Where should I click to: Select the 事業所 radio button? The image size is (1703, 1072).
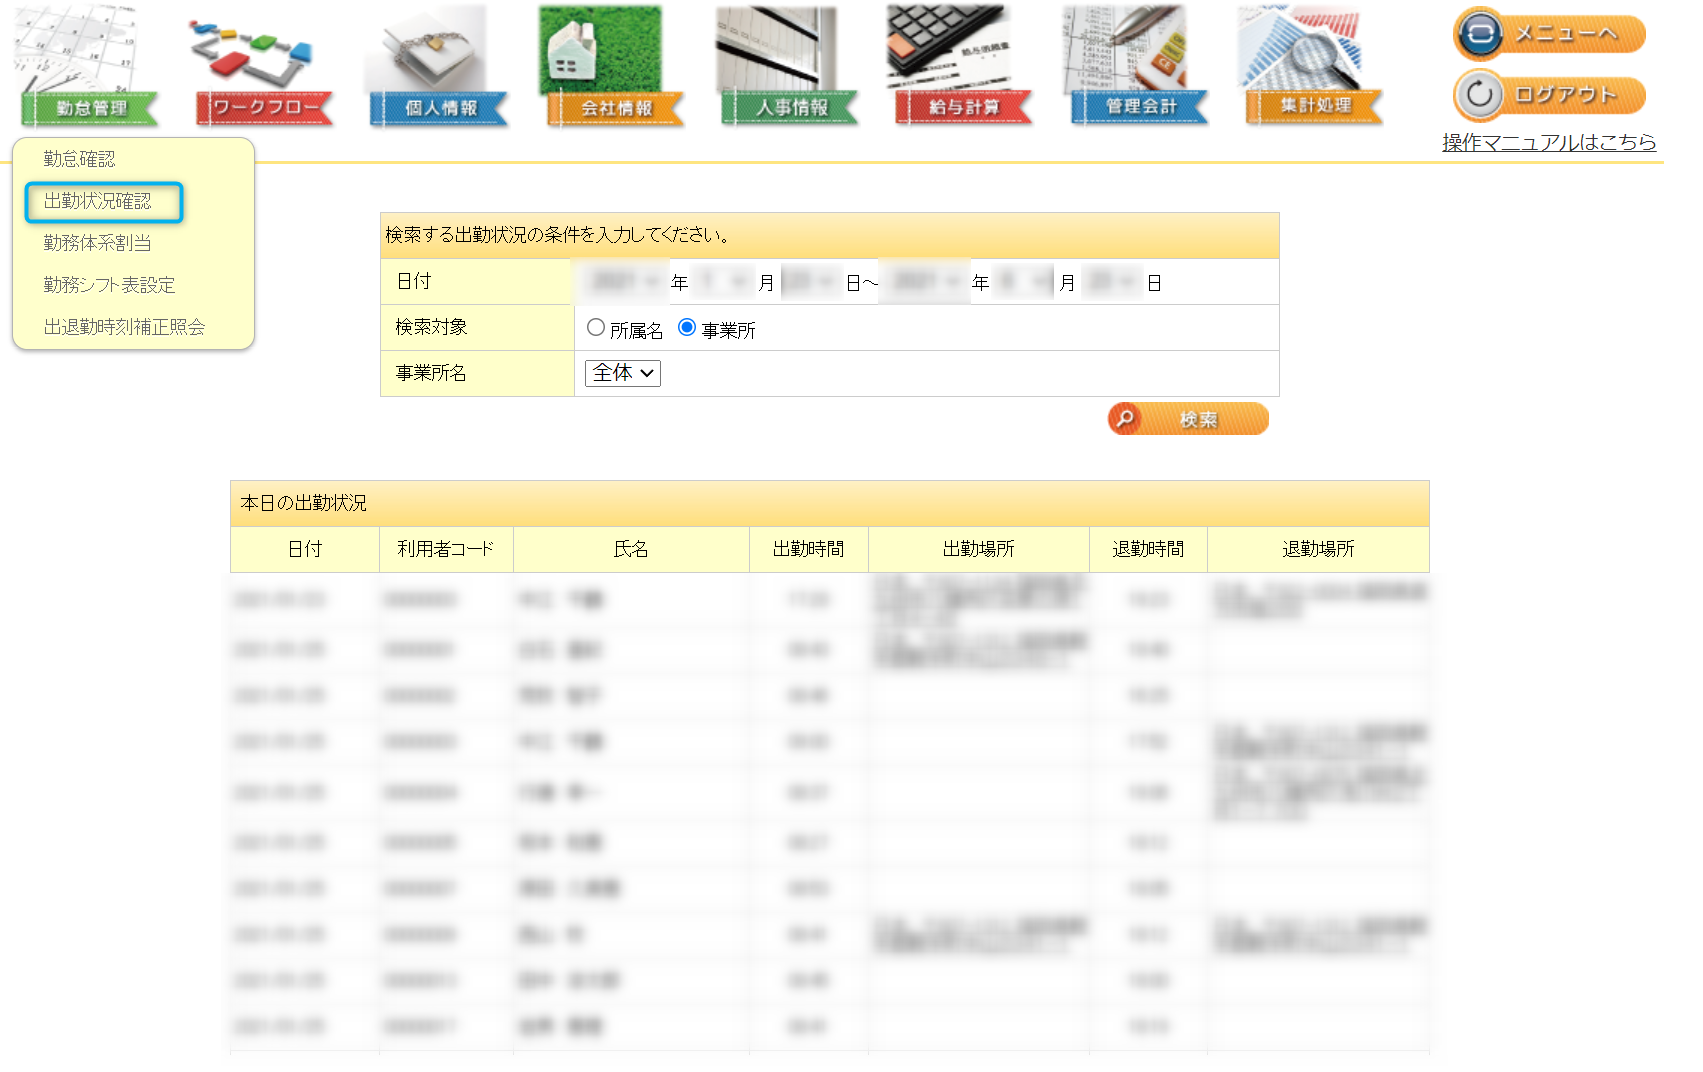click(x=687, y=328)
